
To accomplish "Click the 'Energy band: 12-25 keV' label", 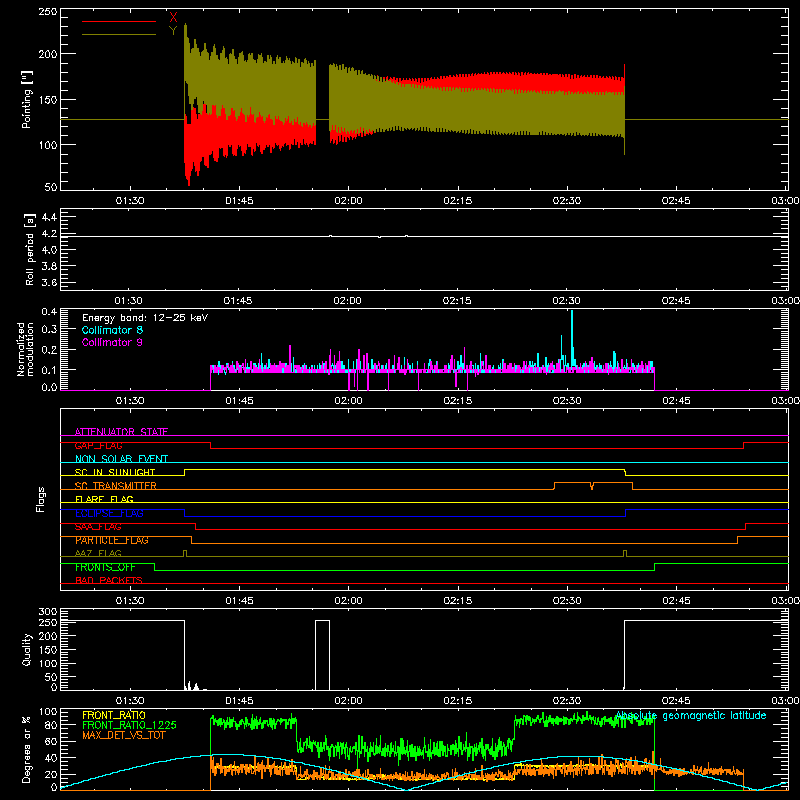I will point(145,318).
